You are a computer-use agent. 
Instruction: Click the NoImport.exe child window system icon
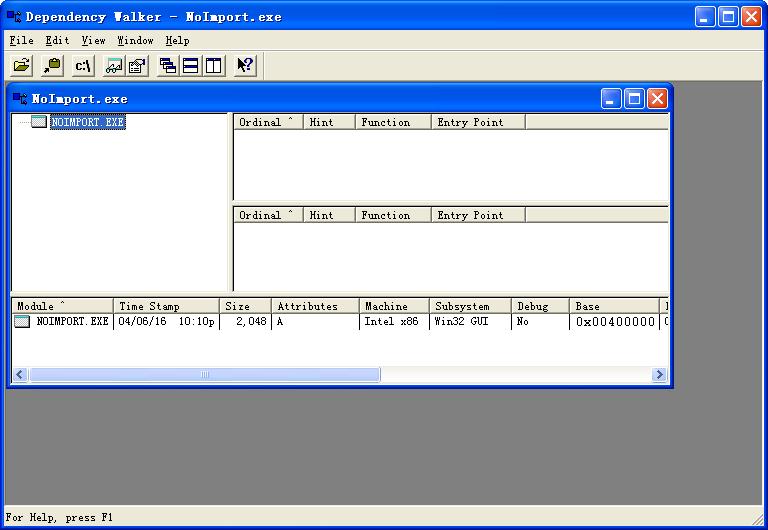coord(20,98)
